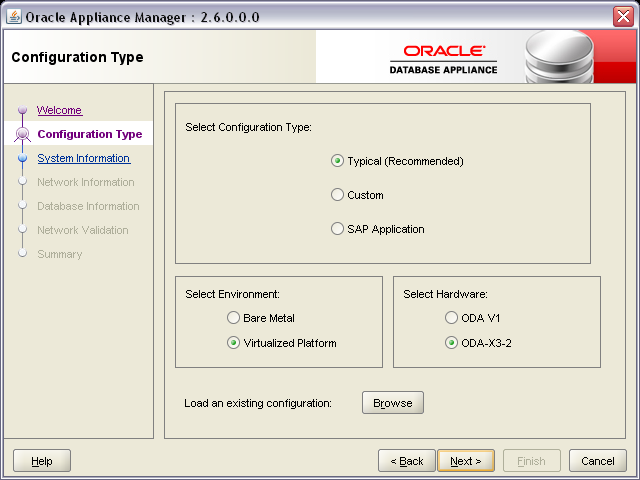Jump to System Information step
Image resolution: width=640 pixels, height=480 pixels.
coord(84,158)
